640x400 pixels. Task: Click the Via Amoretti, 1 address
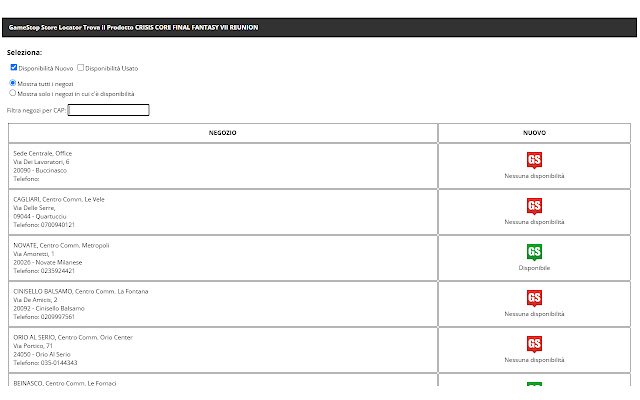coord(33,254)
